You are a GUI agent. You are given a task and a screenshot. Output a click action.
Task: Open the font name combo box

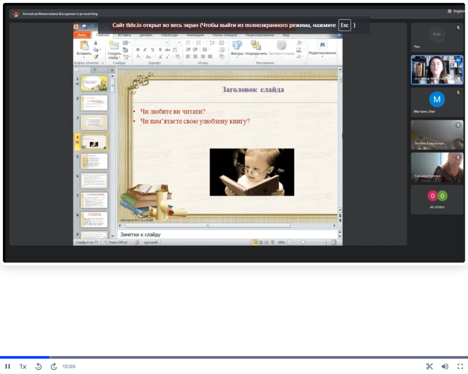[x=152, y=43]
